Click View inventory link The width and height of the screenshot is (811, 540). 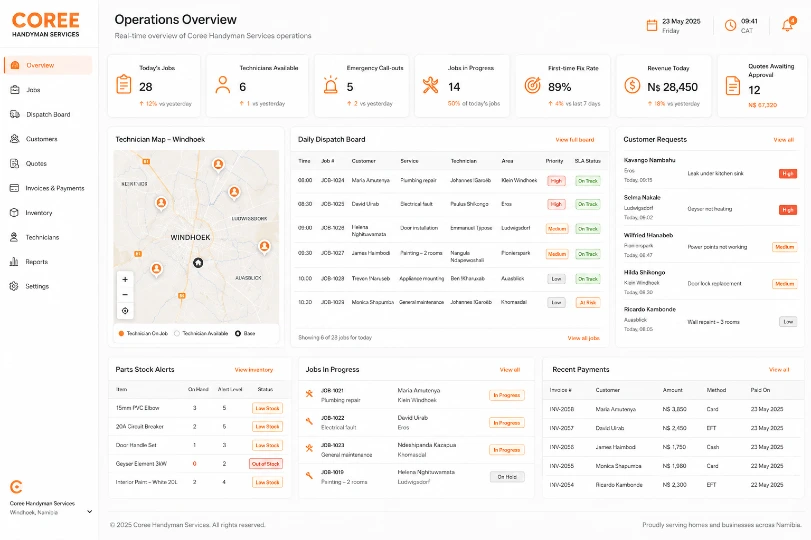click(x=254, y=370)
